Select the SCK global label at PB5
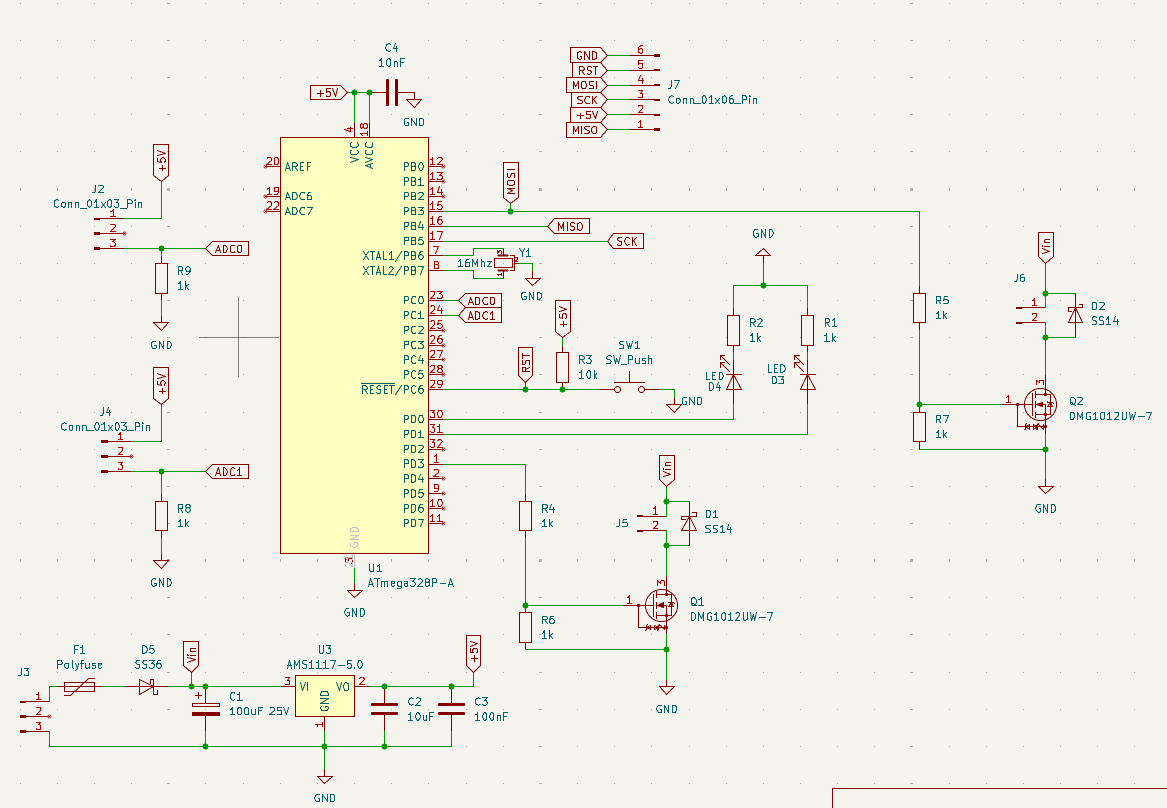 pyautogui.click(x=625, y=241)
